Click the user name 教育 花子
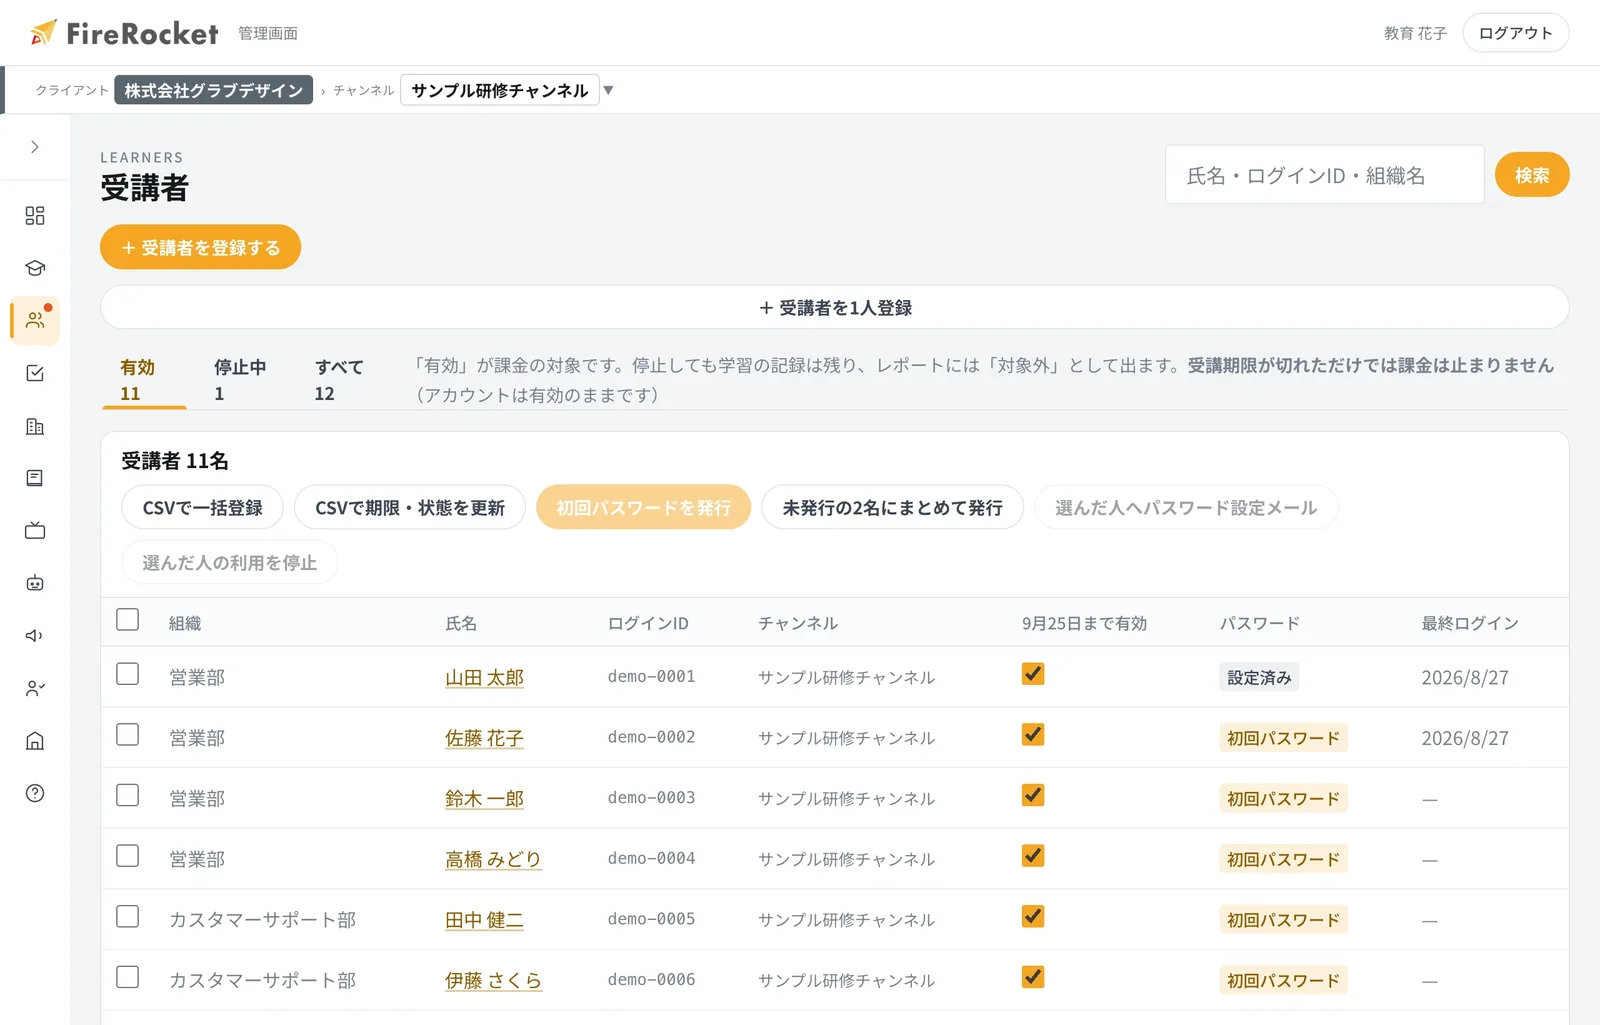Viewport: 1600px width, 1025px height. tap(1415, 33)
